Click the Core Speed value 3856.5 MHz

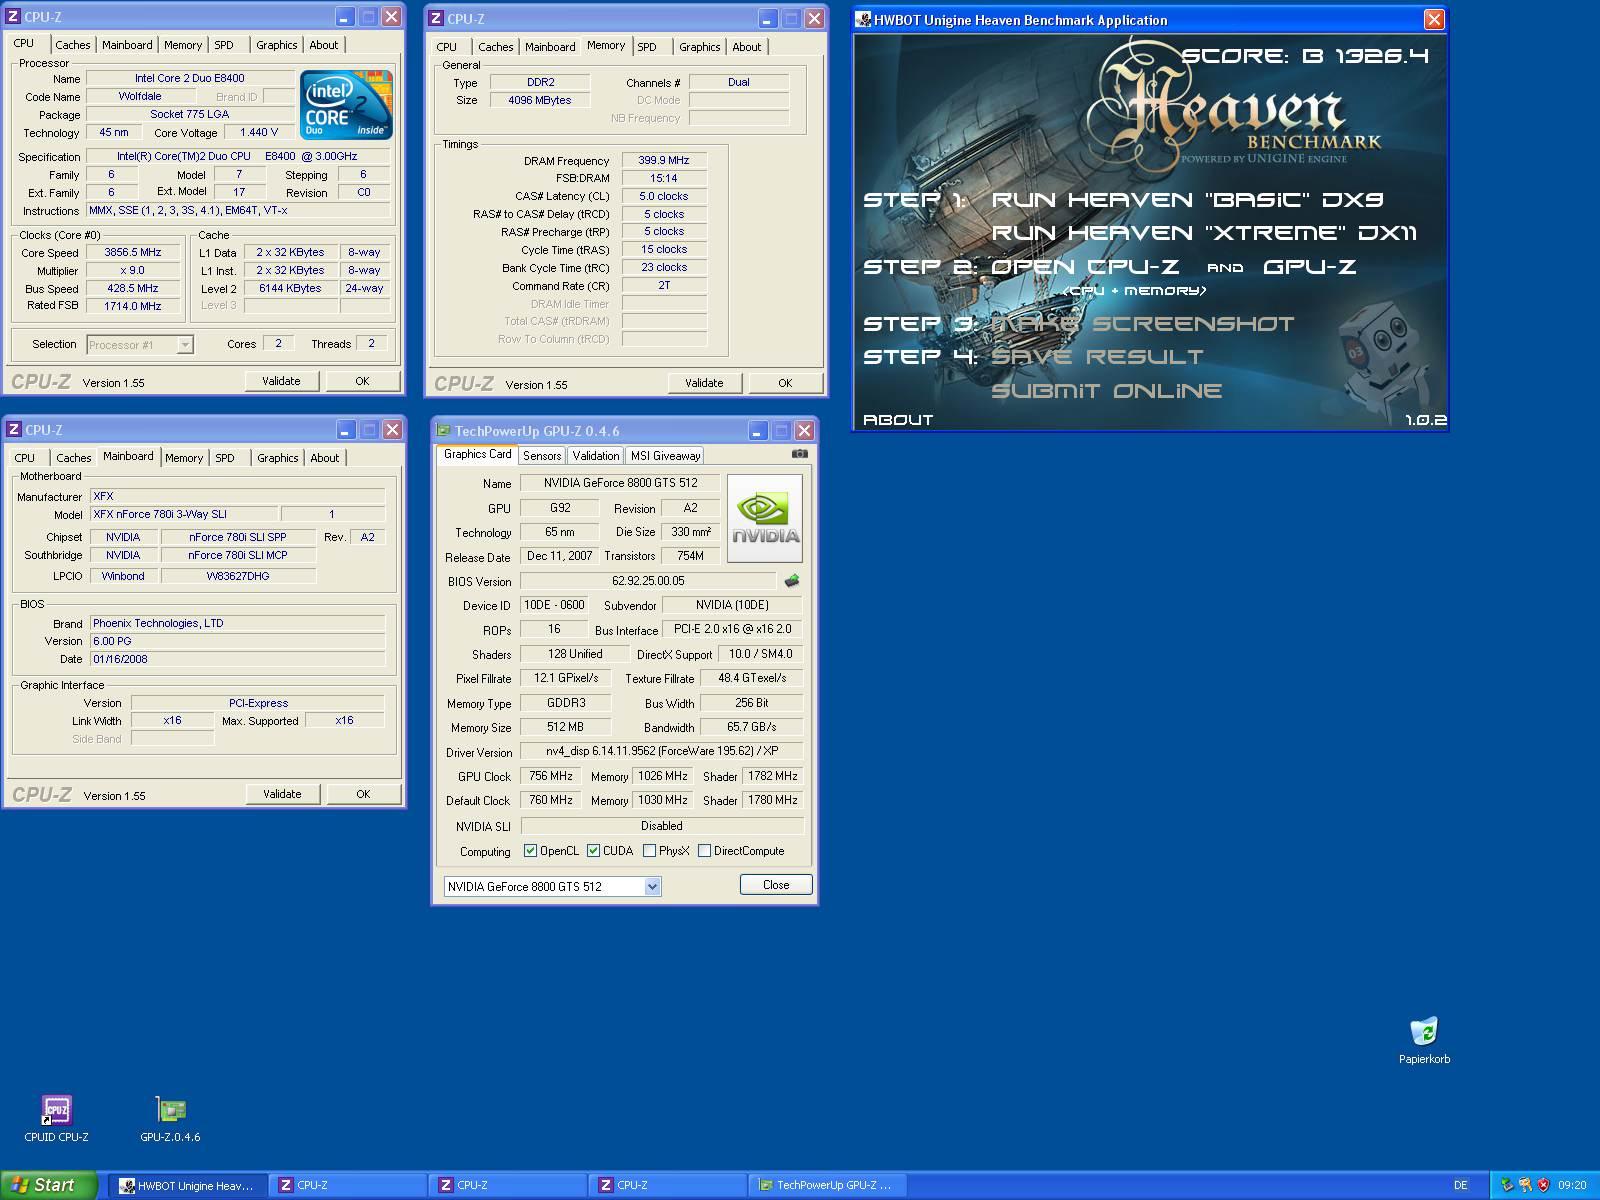point(133,253)
